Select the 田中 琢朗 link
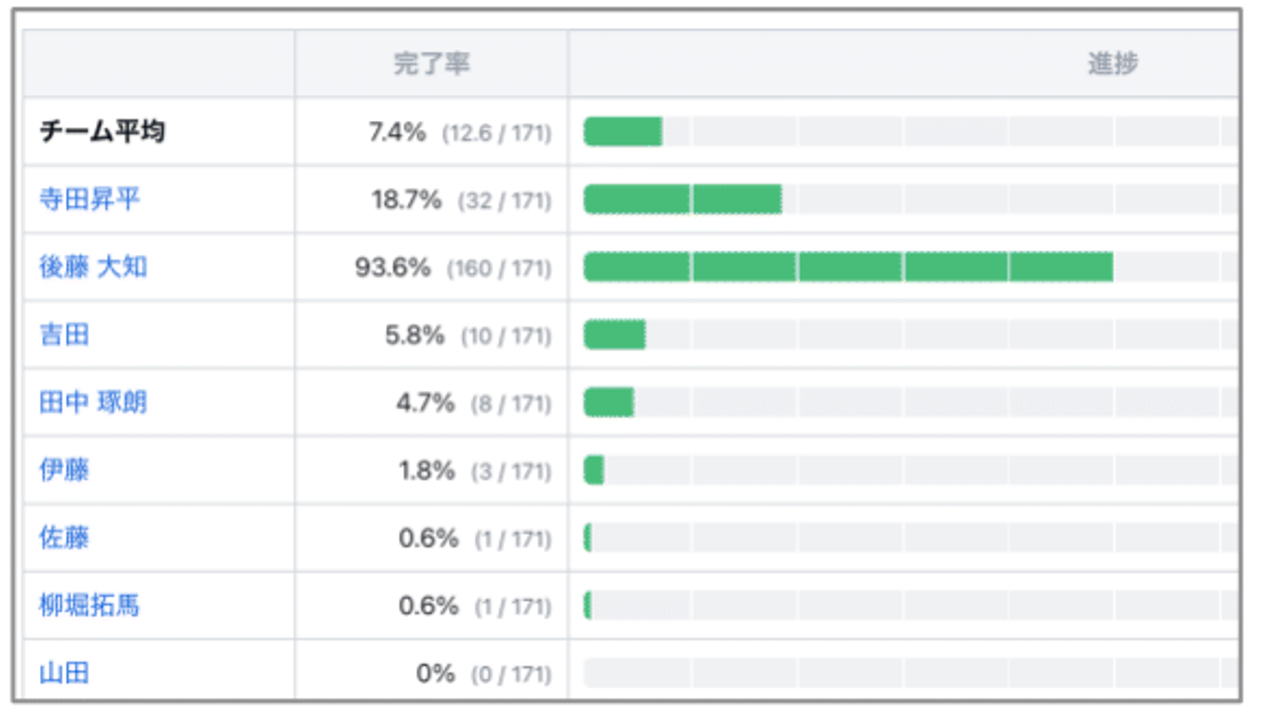Screen dimensions: 1271x716 pyautogui.click(x=93, y=403)
